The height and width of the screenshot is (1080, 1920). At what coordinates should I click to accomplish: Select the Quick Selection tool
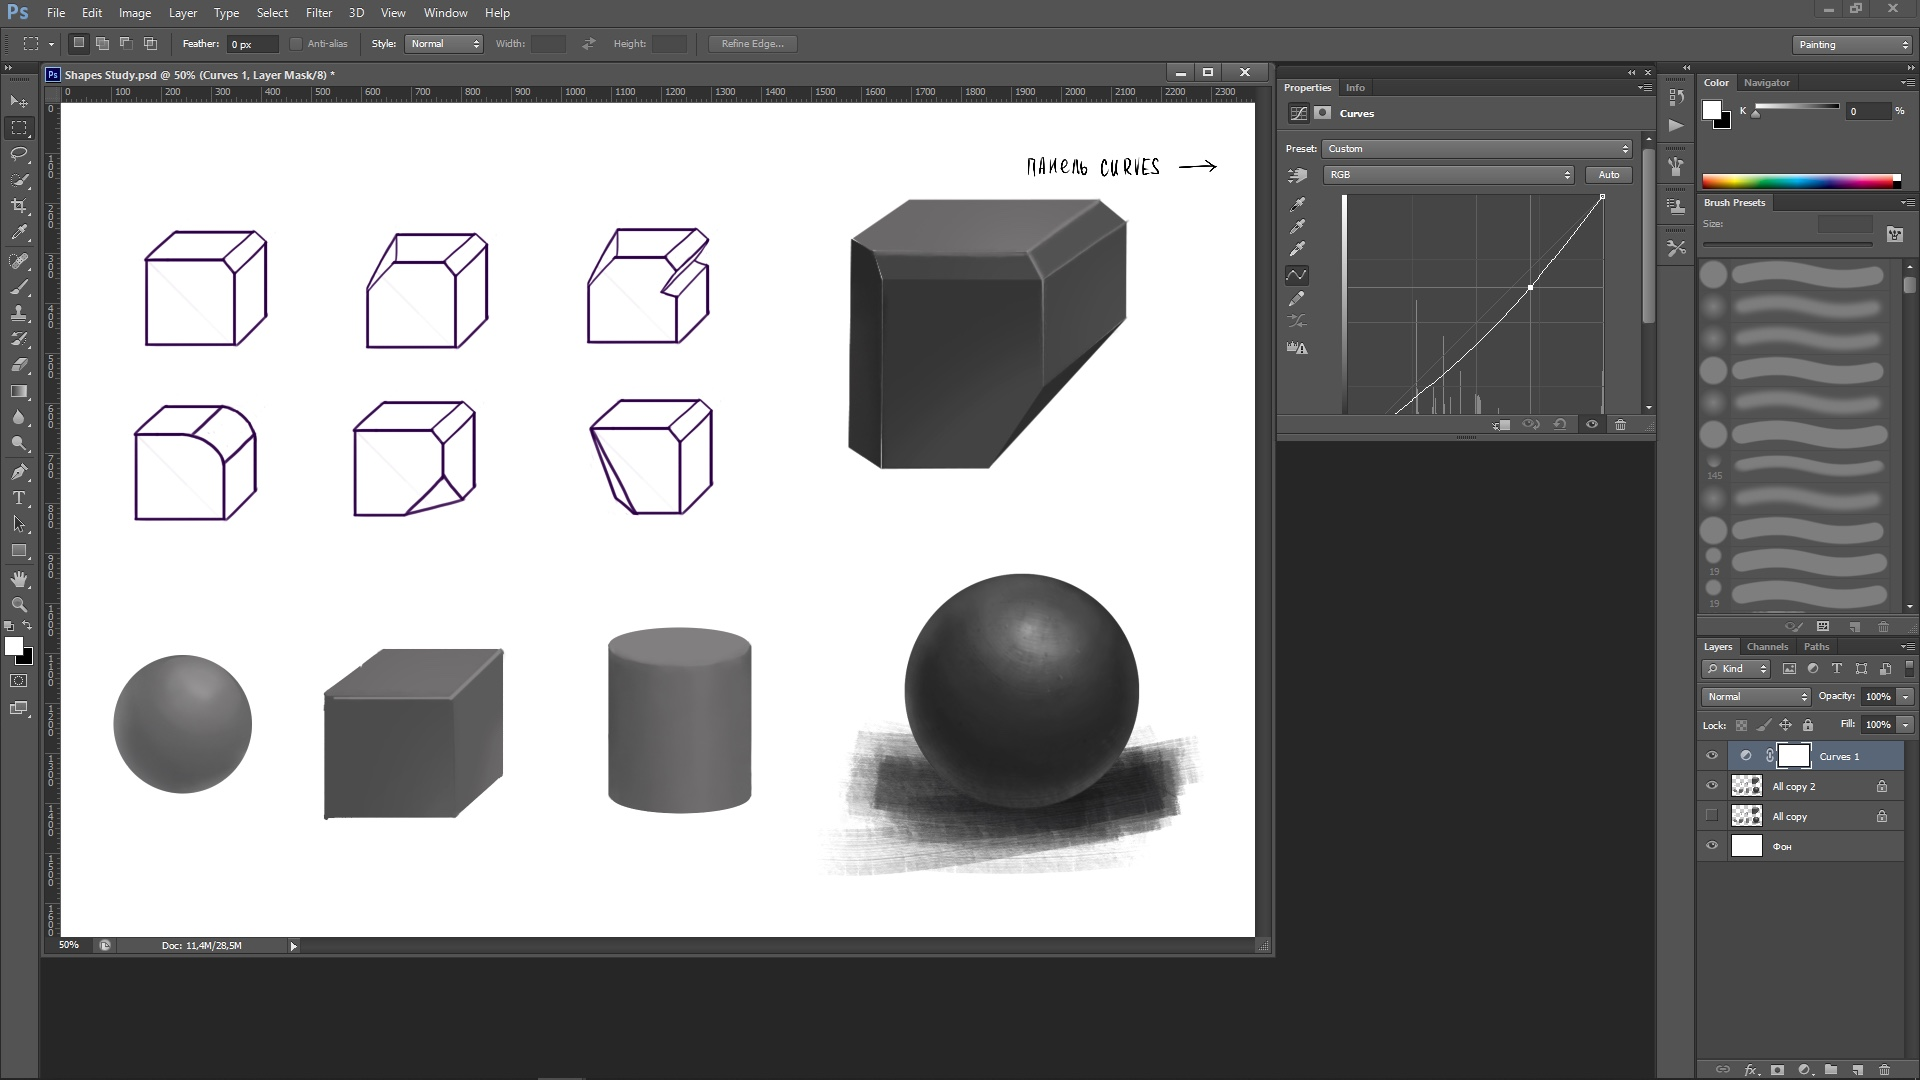pos(19,180)
